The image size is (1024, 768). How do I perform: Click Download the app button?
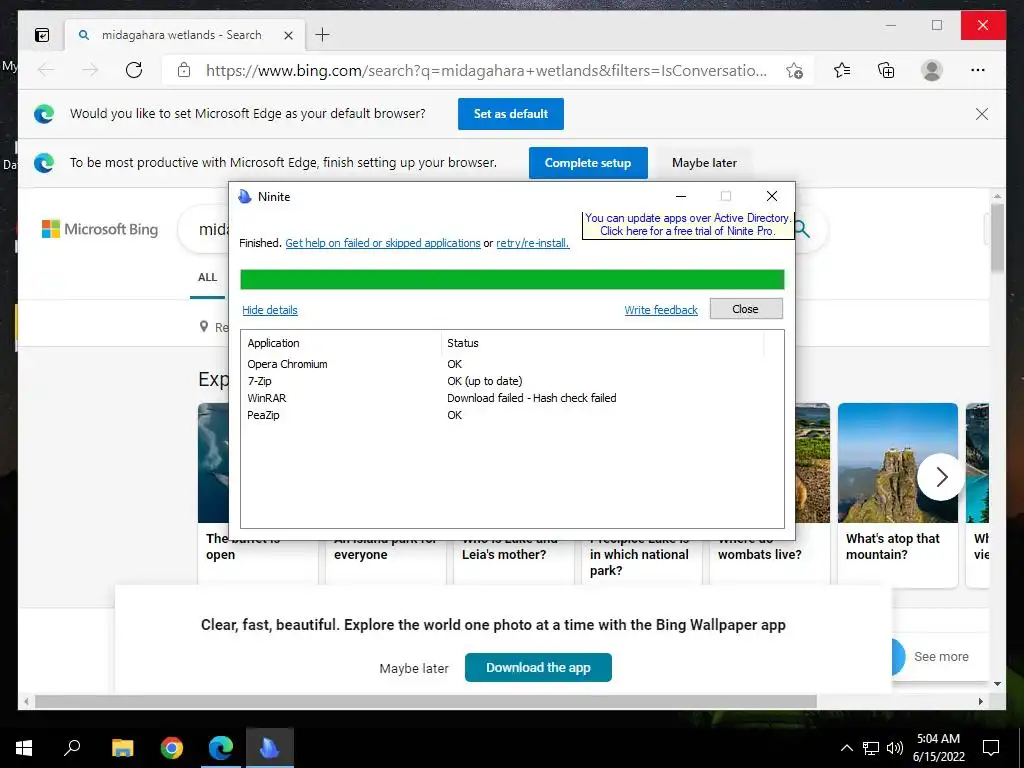pyautogui.click(x=538, y=667)
